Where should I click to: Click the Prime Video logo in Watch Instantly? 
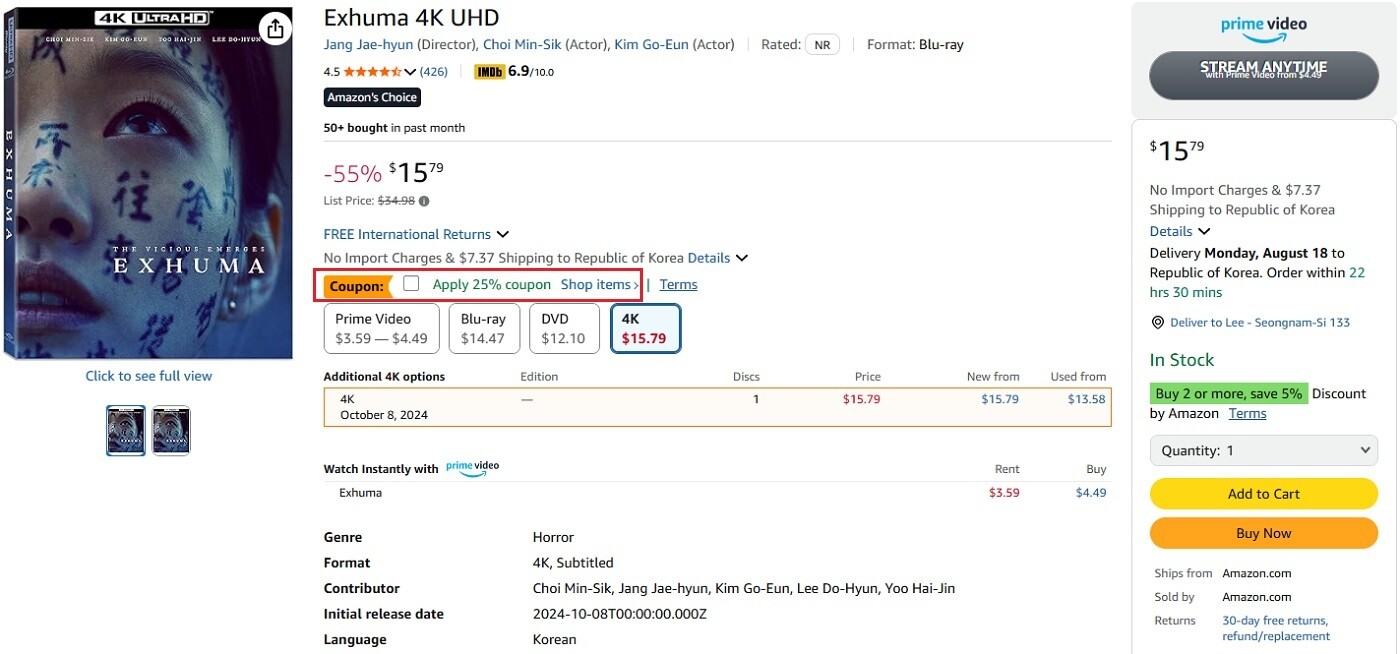472,467
